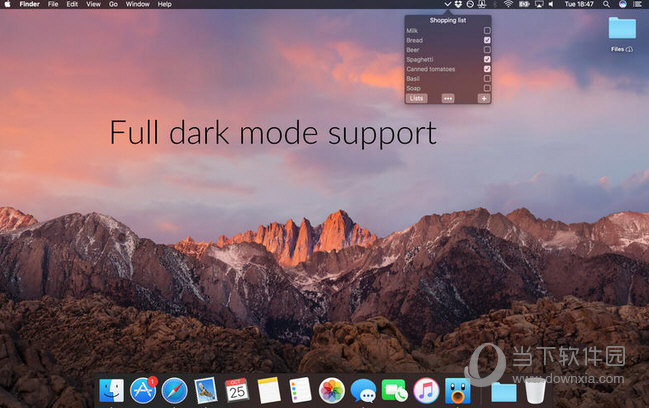Screen dimensions: 649x408
Task: Select the 'Canned tomatoes' item text
Action: (430, 69)
